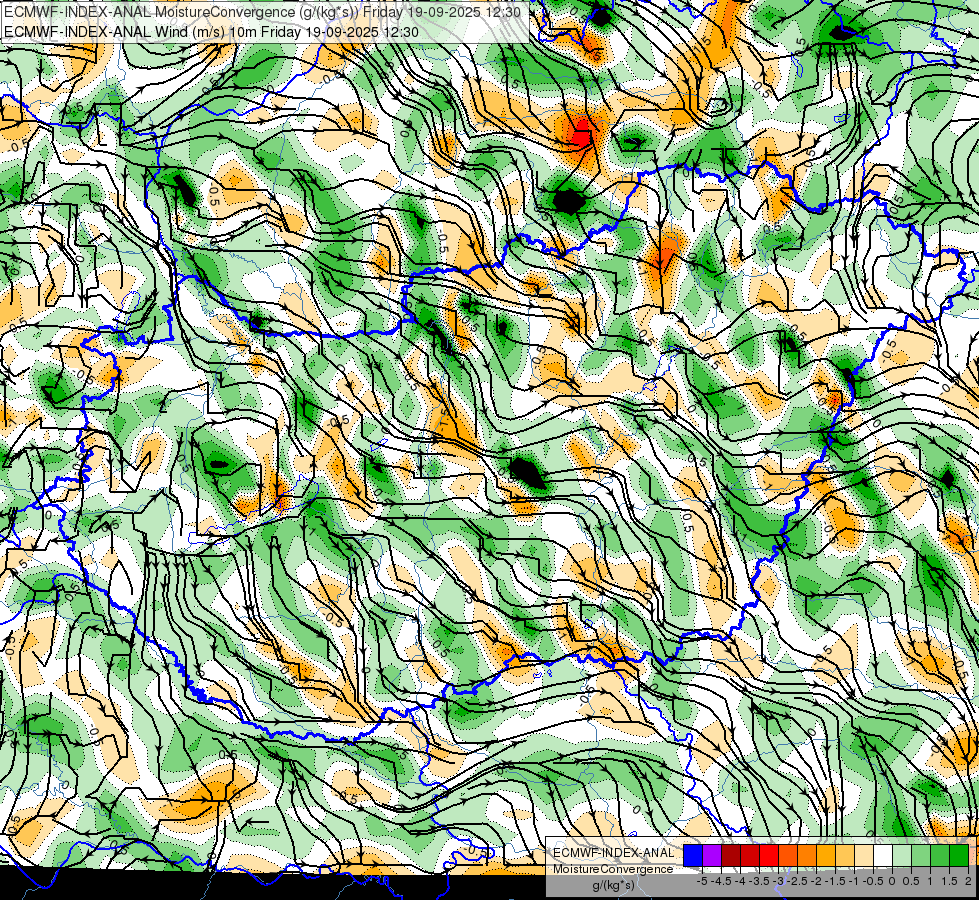Click the orange swatch between -2.5 and -2
Screen dimensions: 979x900
[x=807, y=855]
